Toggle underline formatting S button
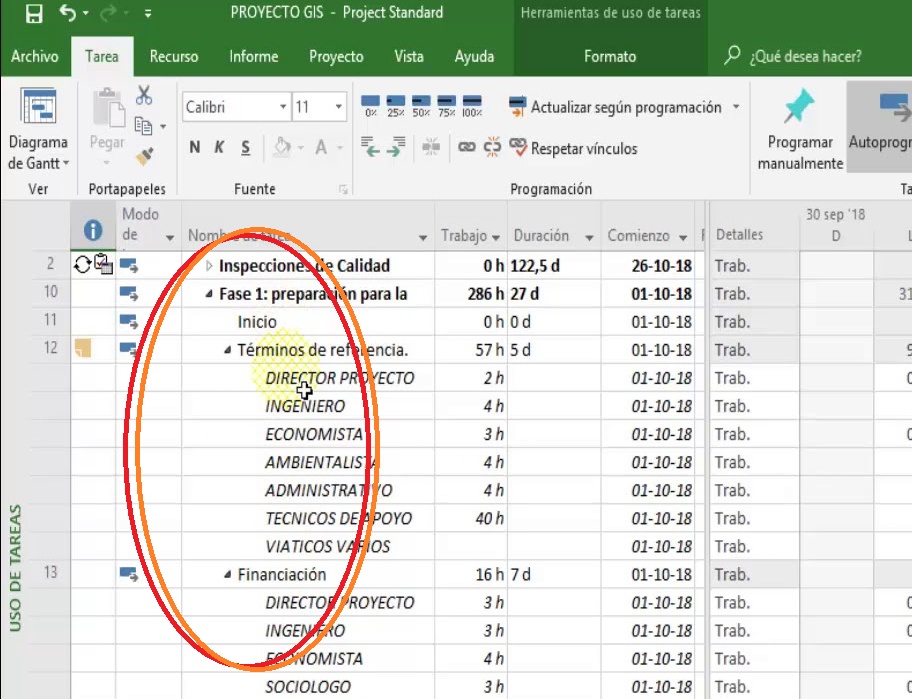Screen dimensions: 912x699 pyautogui.click(x=246, y=148)
